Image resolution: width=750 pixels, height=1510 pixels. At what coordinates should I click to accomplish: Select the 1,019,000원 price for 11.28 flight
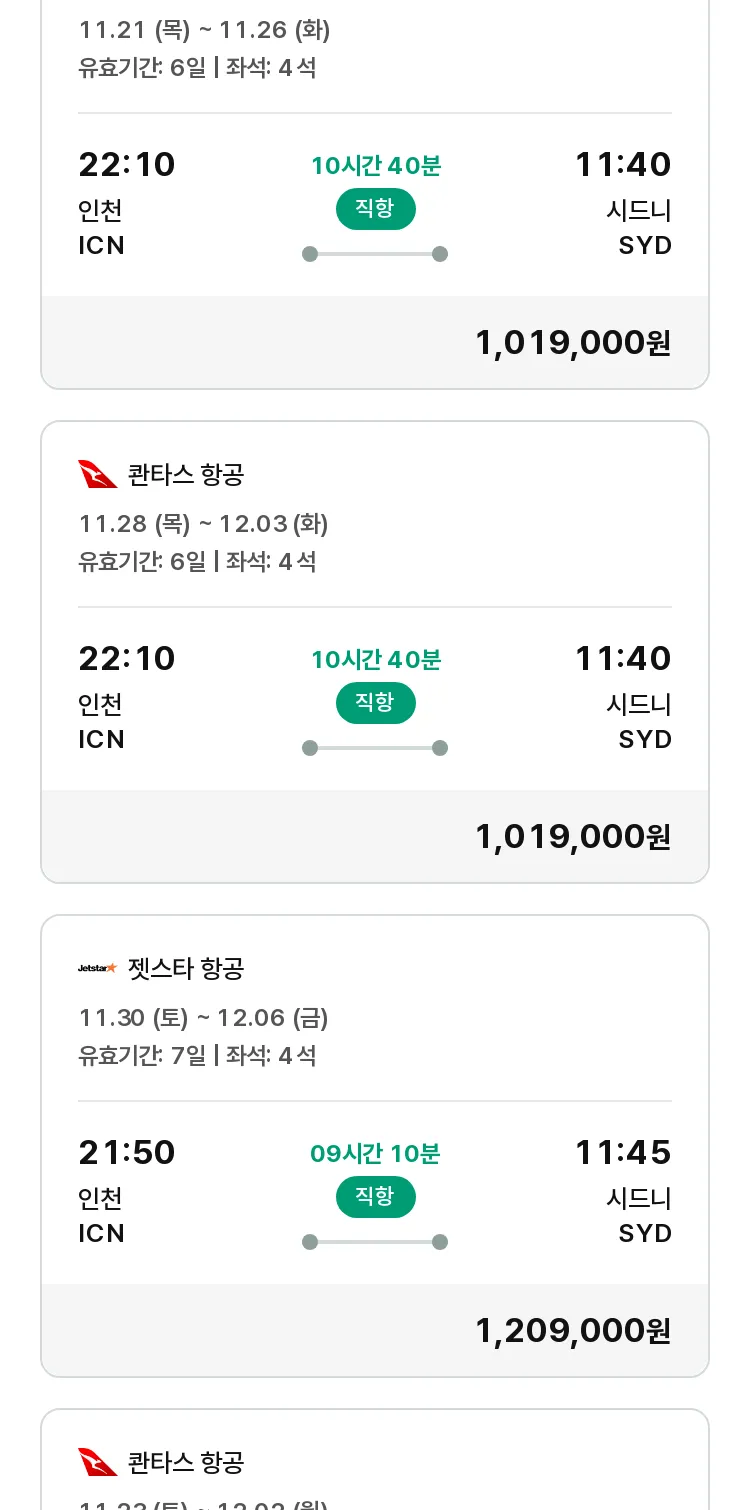pyautogui.click(x=572, y=837)
